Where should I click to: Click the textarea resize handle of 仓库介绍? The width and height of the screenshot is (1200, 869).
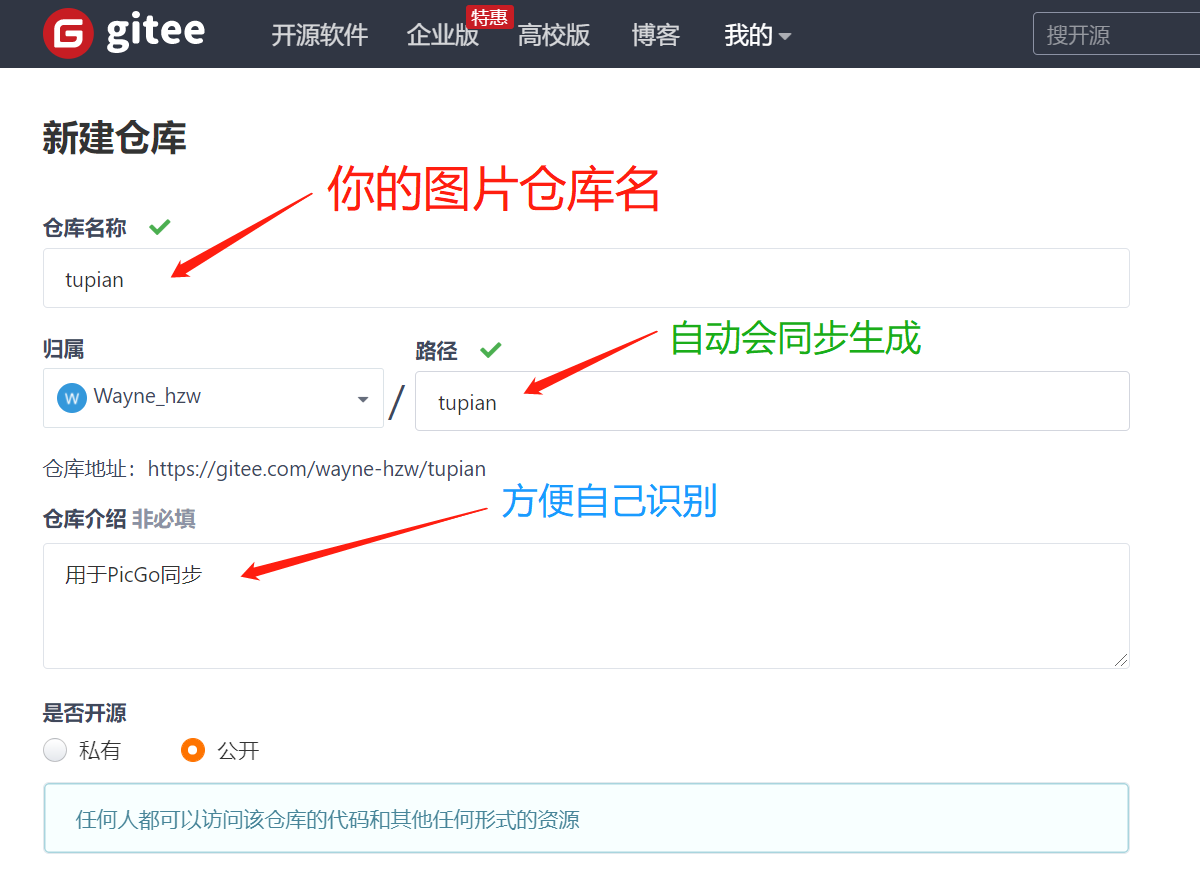[1121, 659]
